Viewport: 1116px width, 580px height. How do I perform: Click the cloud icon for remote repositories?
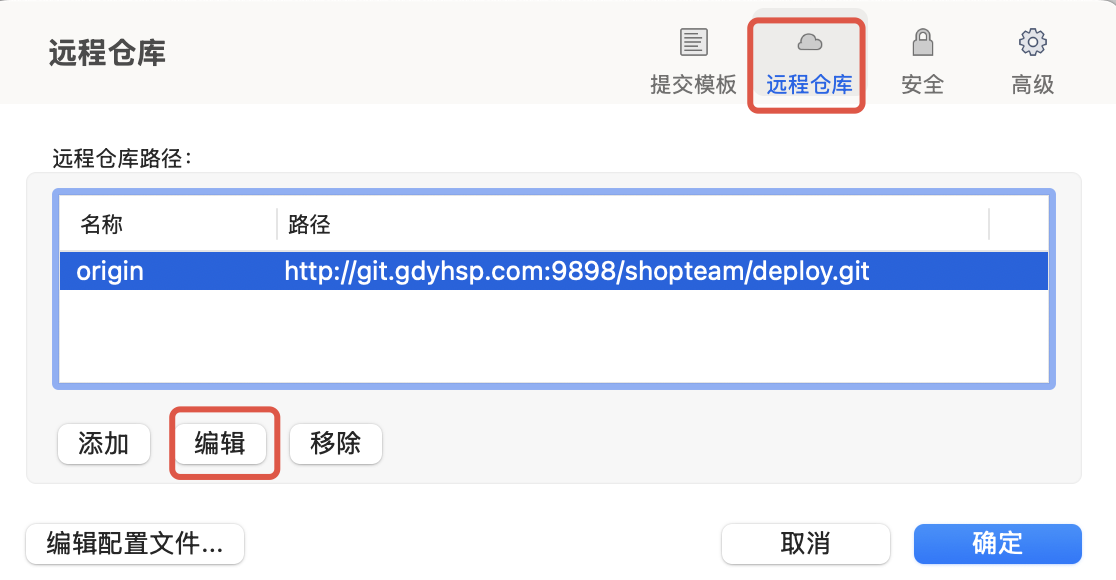[808, 42]
